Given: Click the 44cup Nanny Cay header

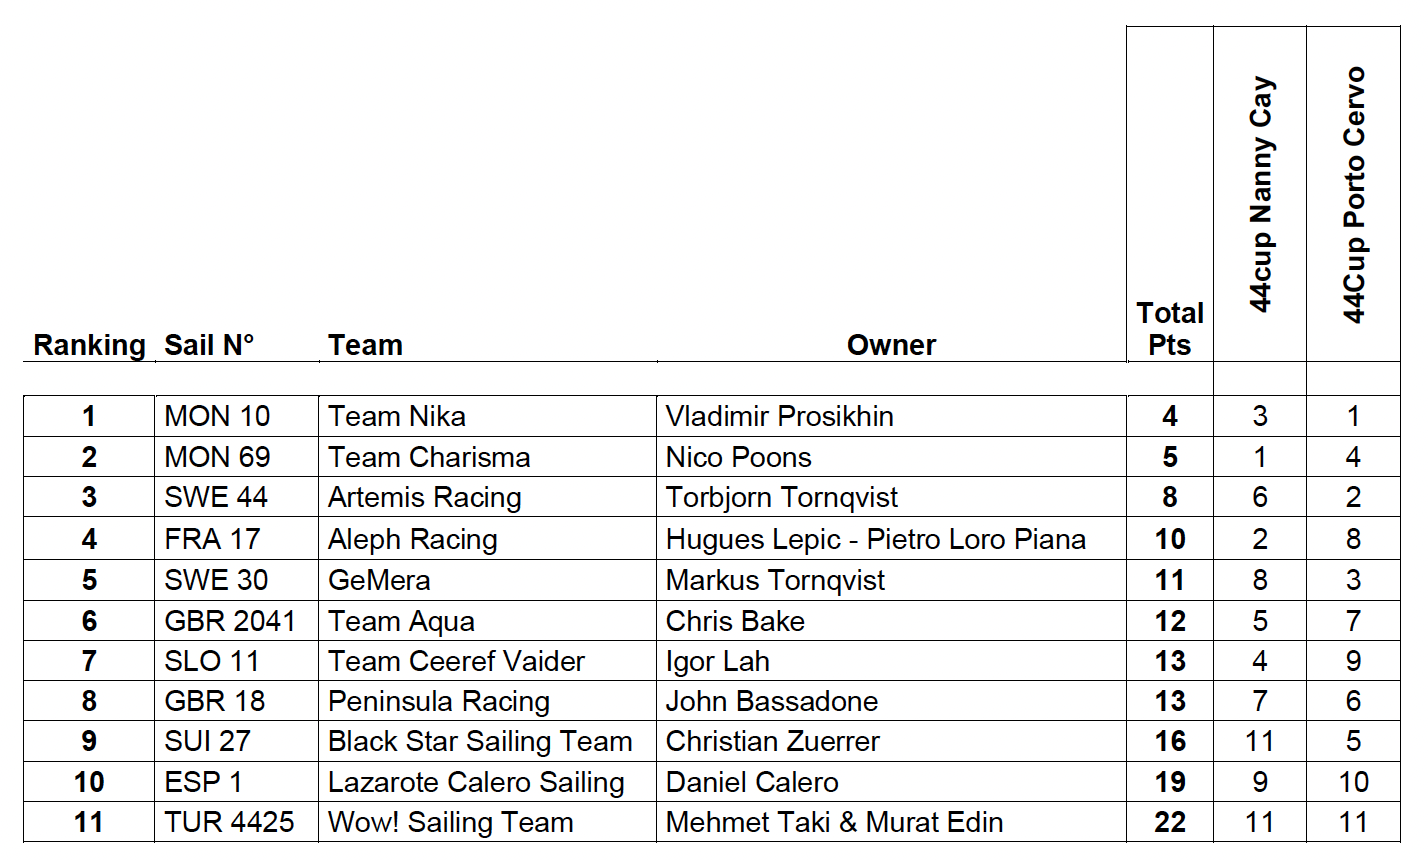Looking at the screenshot, I should click(x=1260, y=194).
